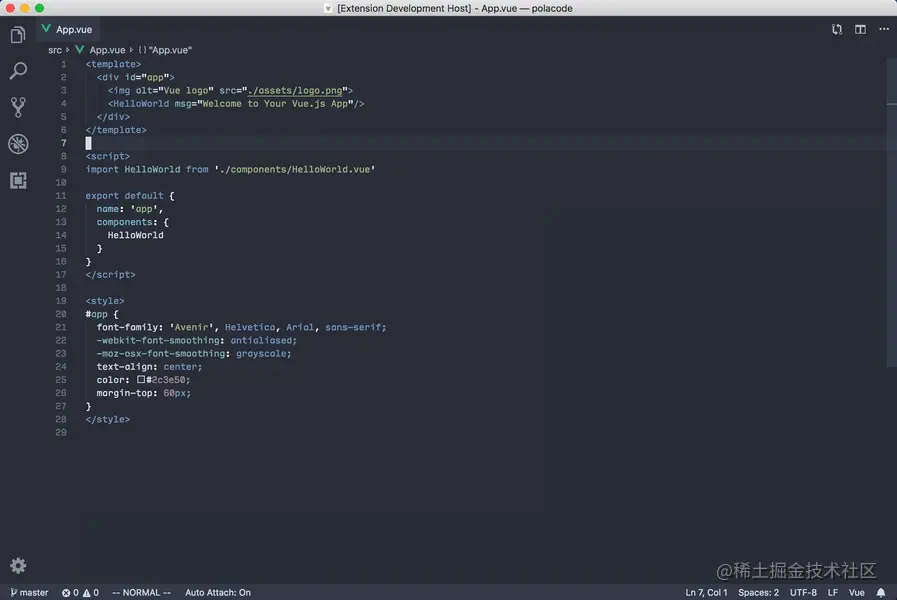Screen dimensions: 897x600
Task: Click the #2c3e50 color swatch
Action: pos(141,380)
